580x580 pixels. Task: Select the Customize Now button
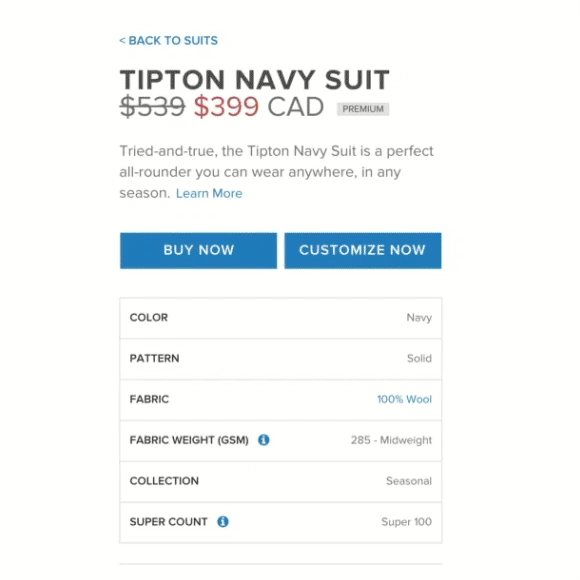coord(363,250)
